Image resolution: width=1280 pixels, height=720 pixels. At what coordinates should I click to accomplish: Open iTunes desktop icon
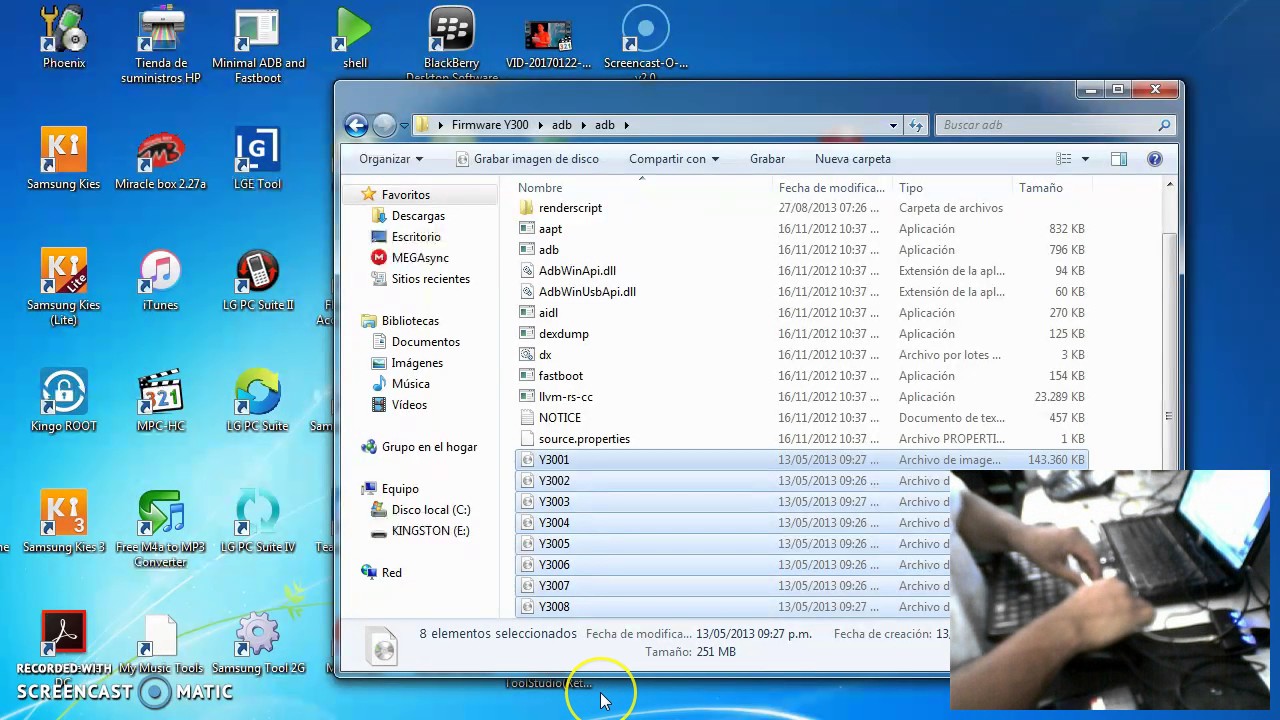pos(160,280)
